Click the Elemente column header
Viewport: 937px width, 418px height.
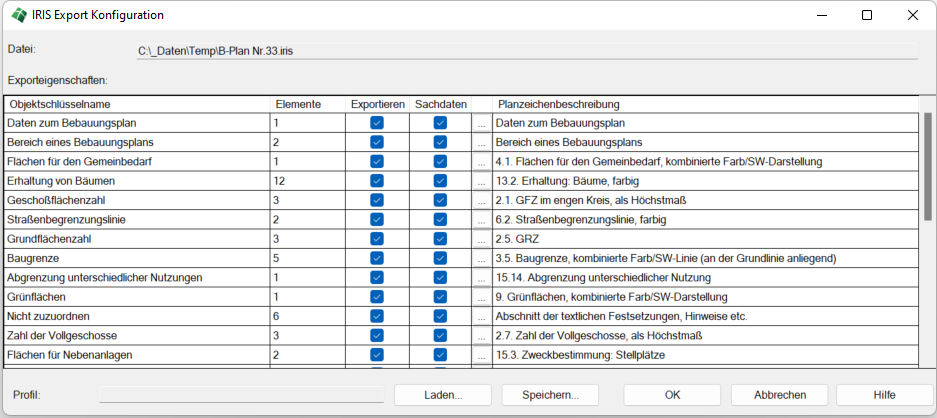pos(307,104)
